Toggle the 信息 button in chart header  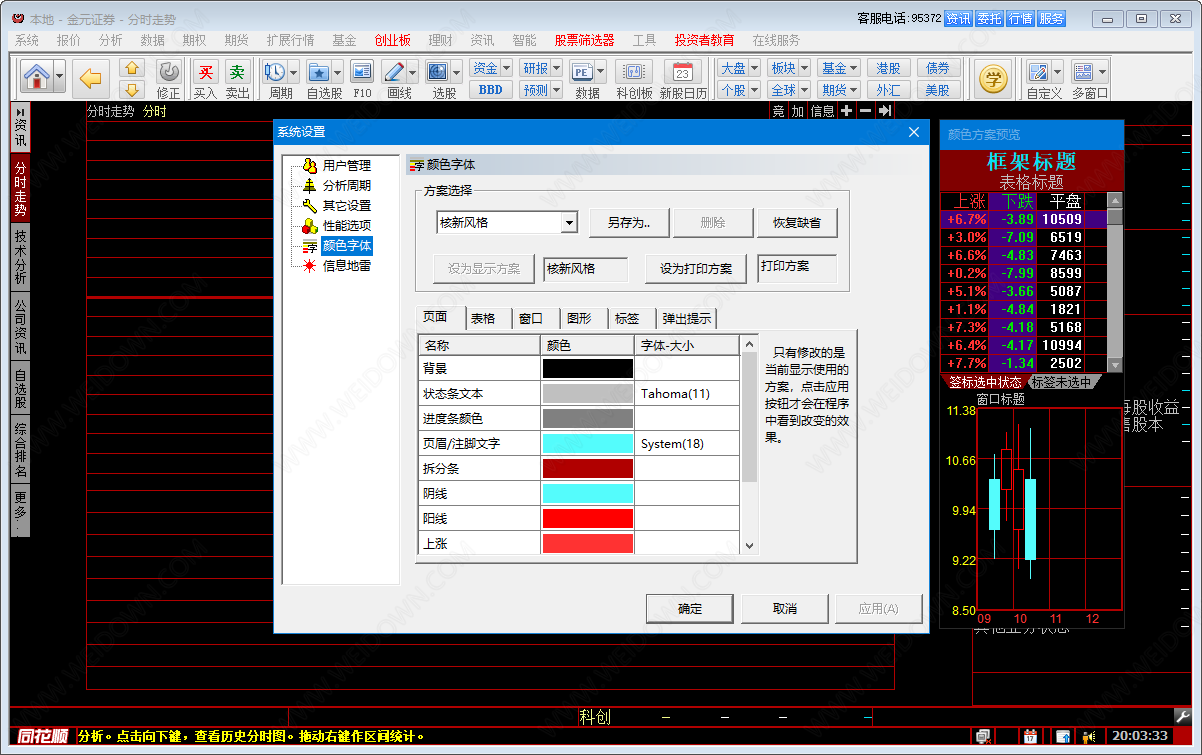coord(822,111)
